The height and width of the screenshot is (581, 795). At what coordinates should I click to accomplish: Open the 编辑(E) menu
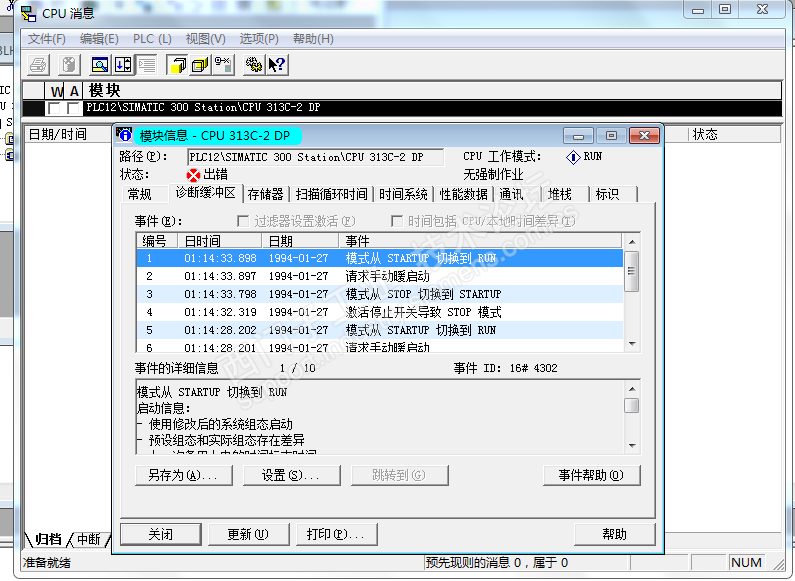coord(99,39)
